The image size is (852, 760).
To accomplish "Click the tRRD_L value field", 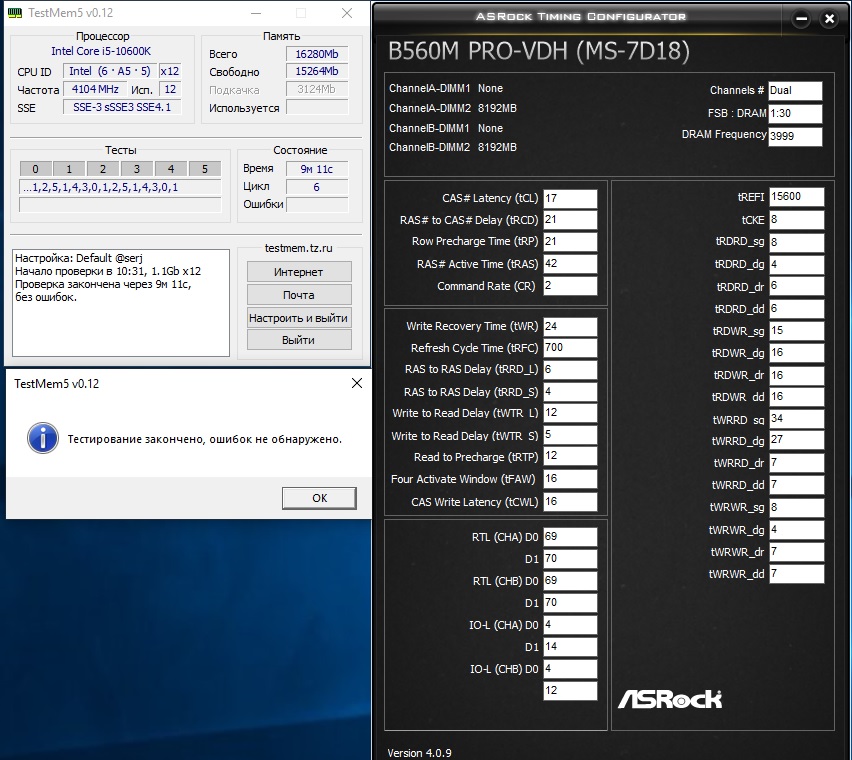I will [570, 369].
